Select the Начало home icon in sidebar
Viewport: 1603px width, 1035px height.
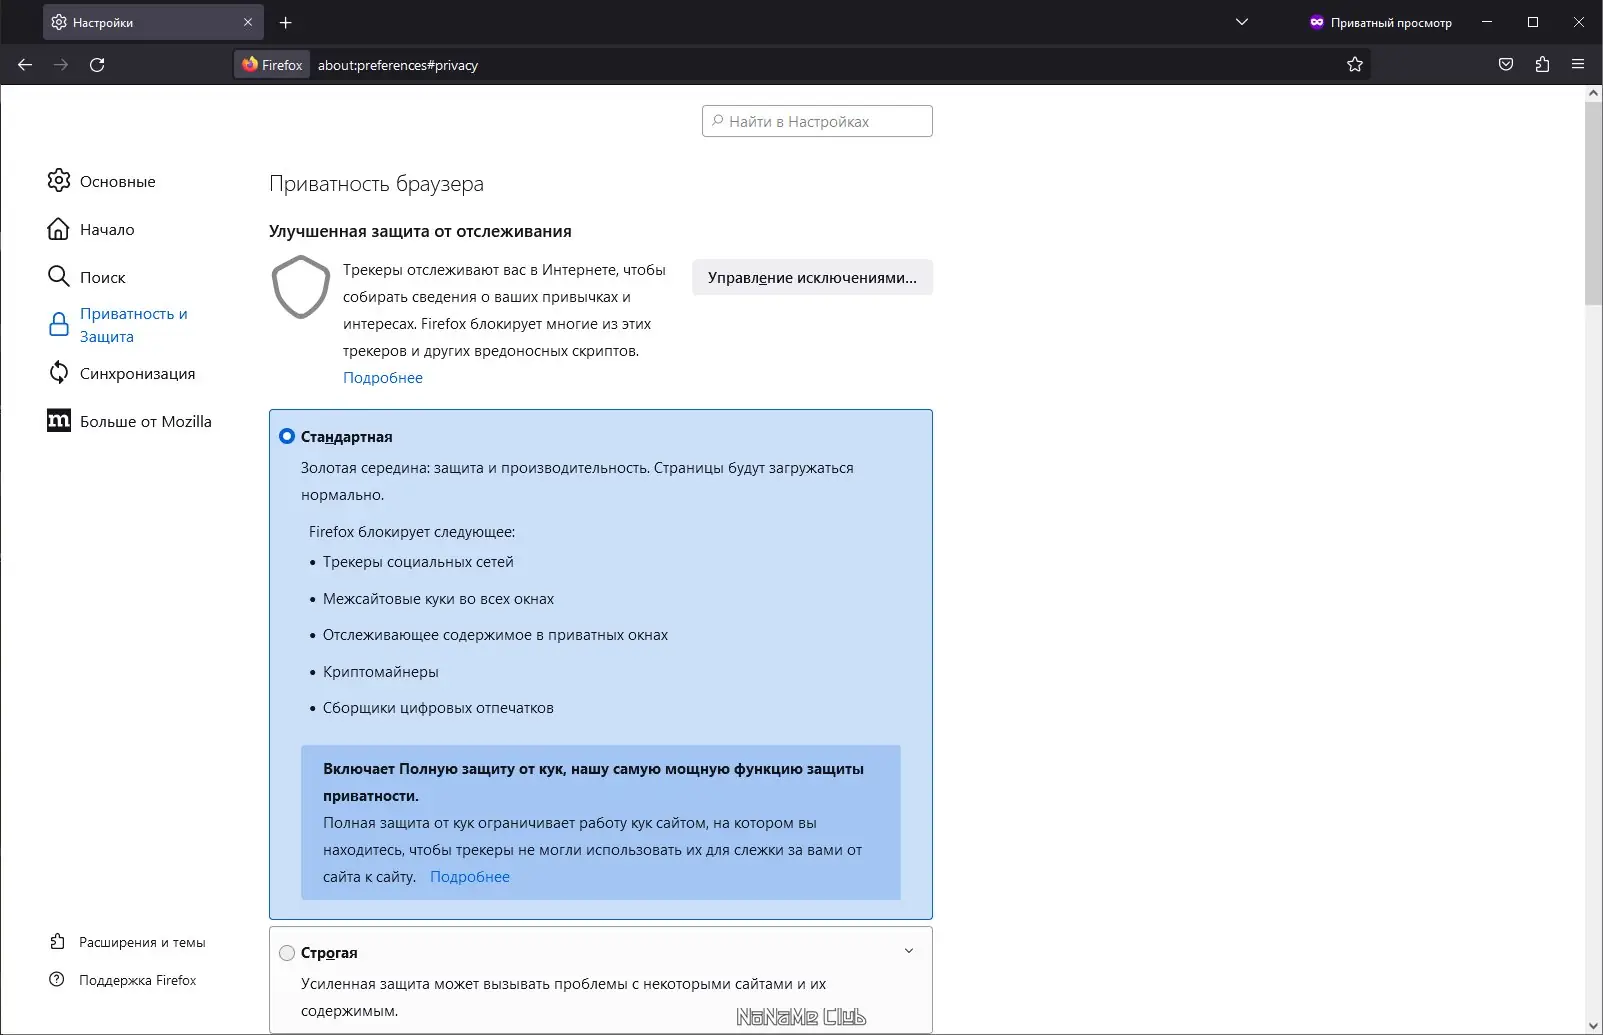pyautogui.click(x=59, y=229)
